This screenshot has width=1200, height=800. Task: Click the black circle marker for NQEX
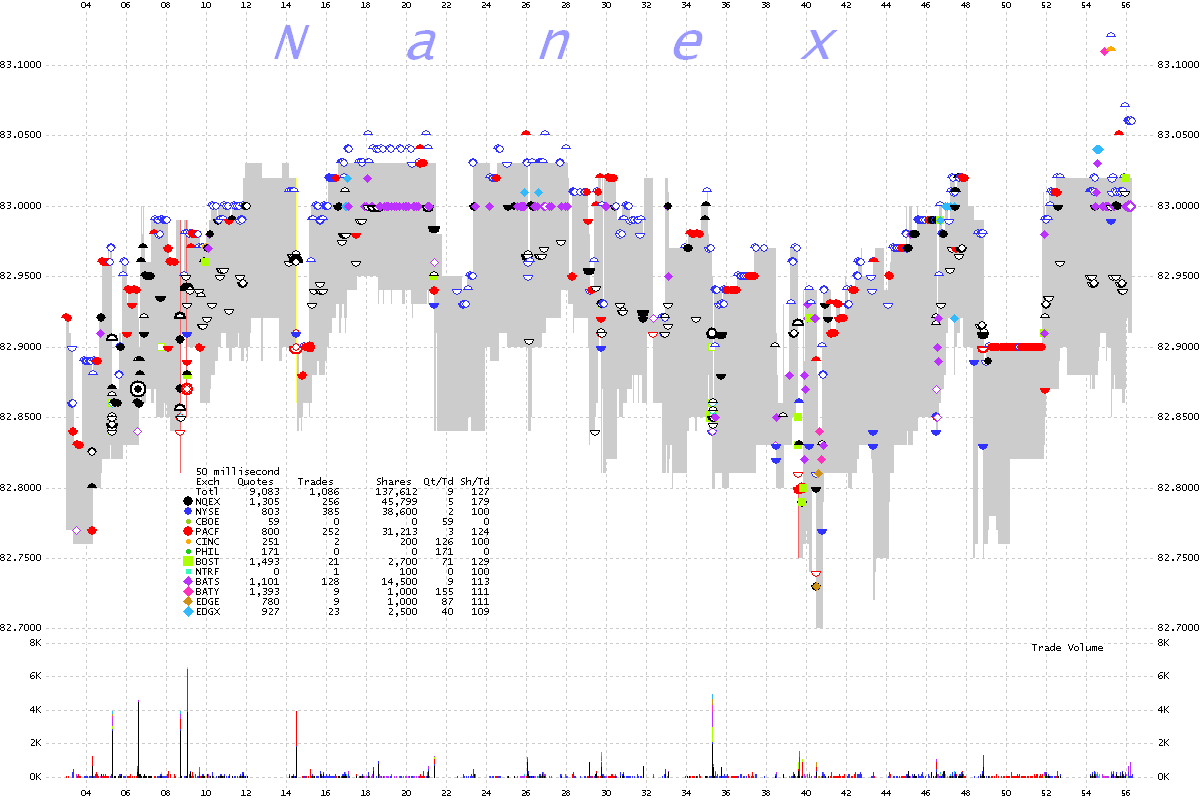click(x=187, y=500)
